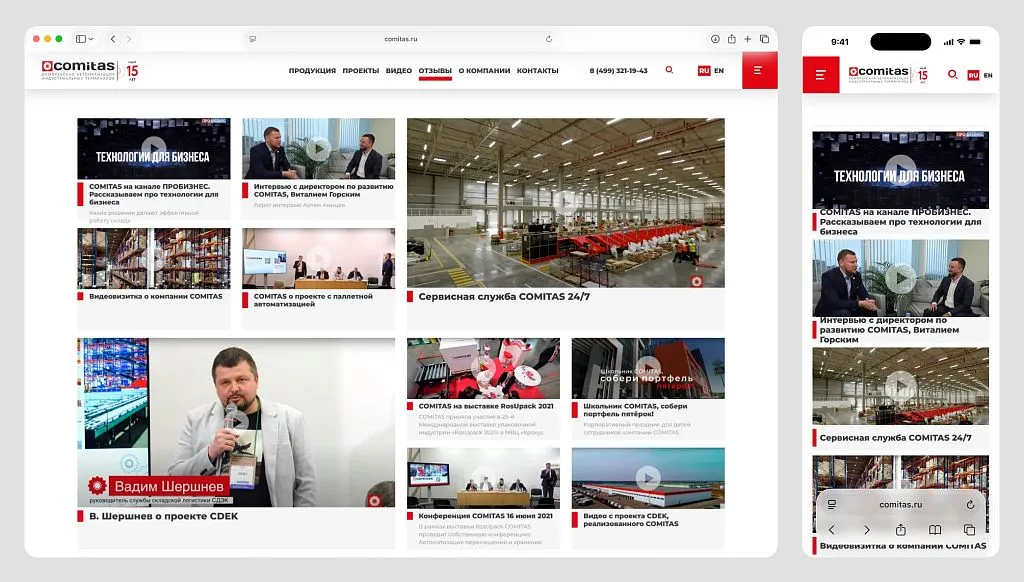Play Вадим Шершнев CDEK video

236,422
